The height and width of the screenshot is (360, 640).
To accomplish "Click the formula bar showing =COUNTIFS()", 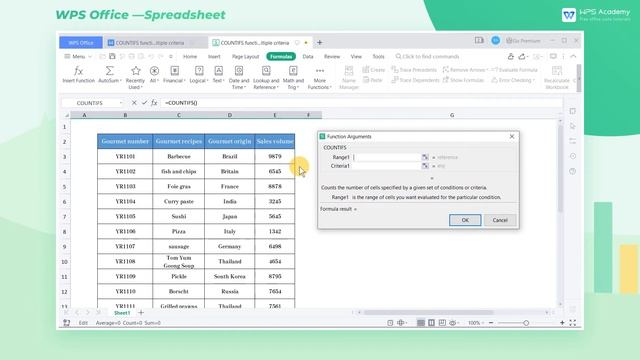I will tap(361, 103).
